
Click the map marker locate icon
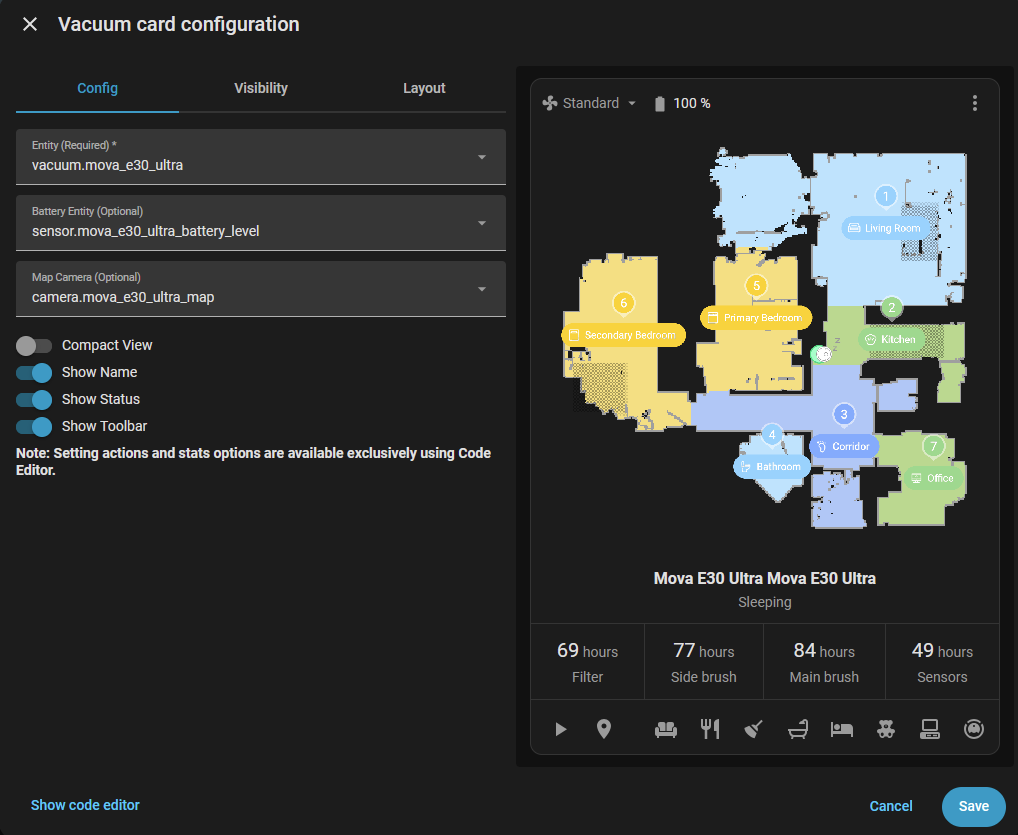click(604, 729)
